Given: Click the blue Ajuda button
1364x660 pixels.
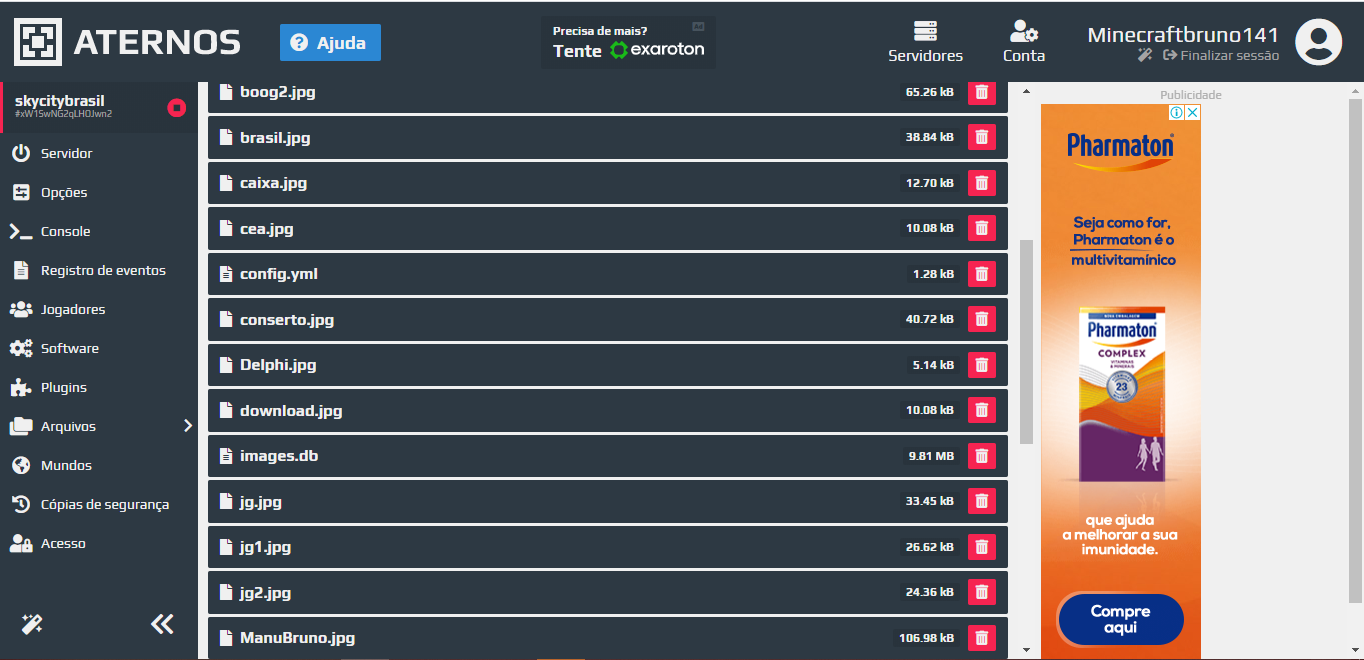Looking at the screenshot, I should [x=330, y=43].
